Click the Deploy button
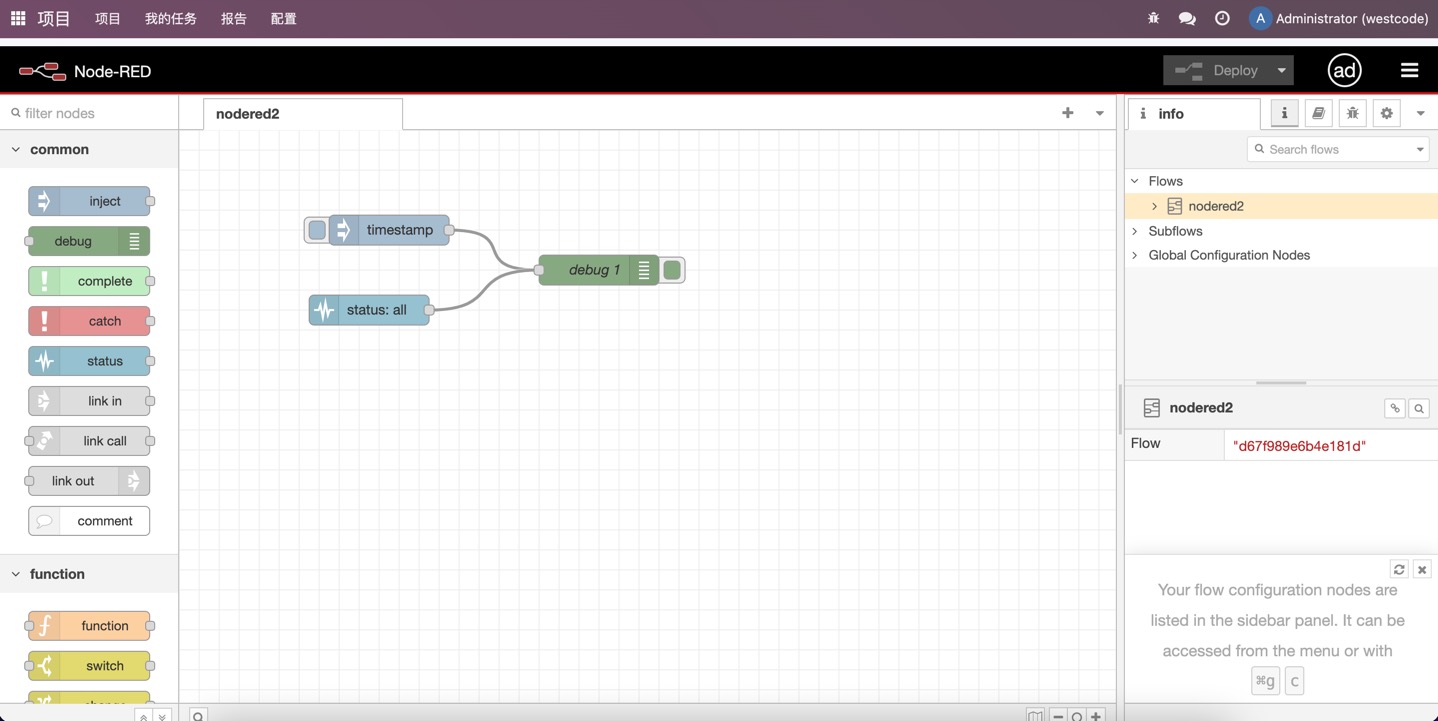This screenshot has height=721, width=1438. coord(1219,71)
